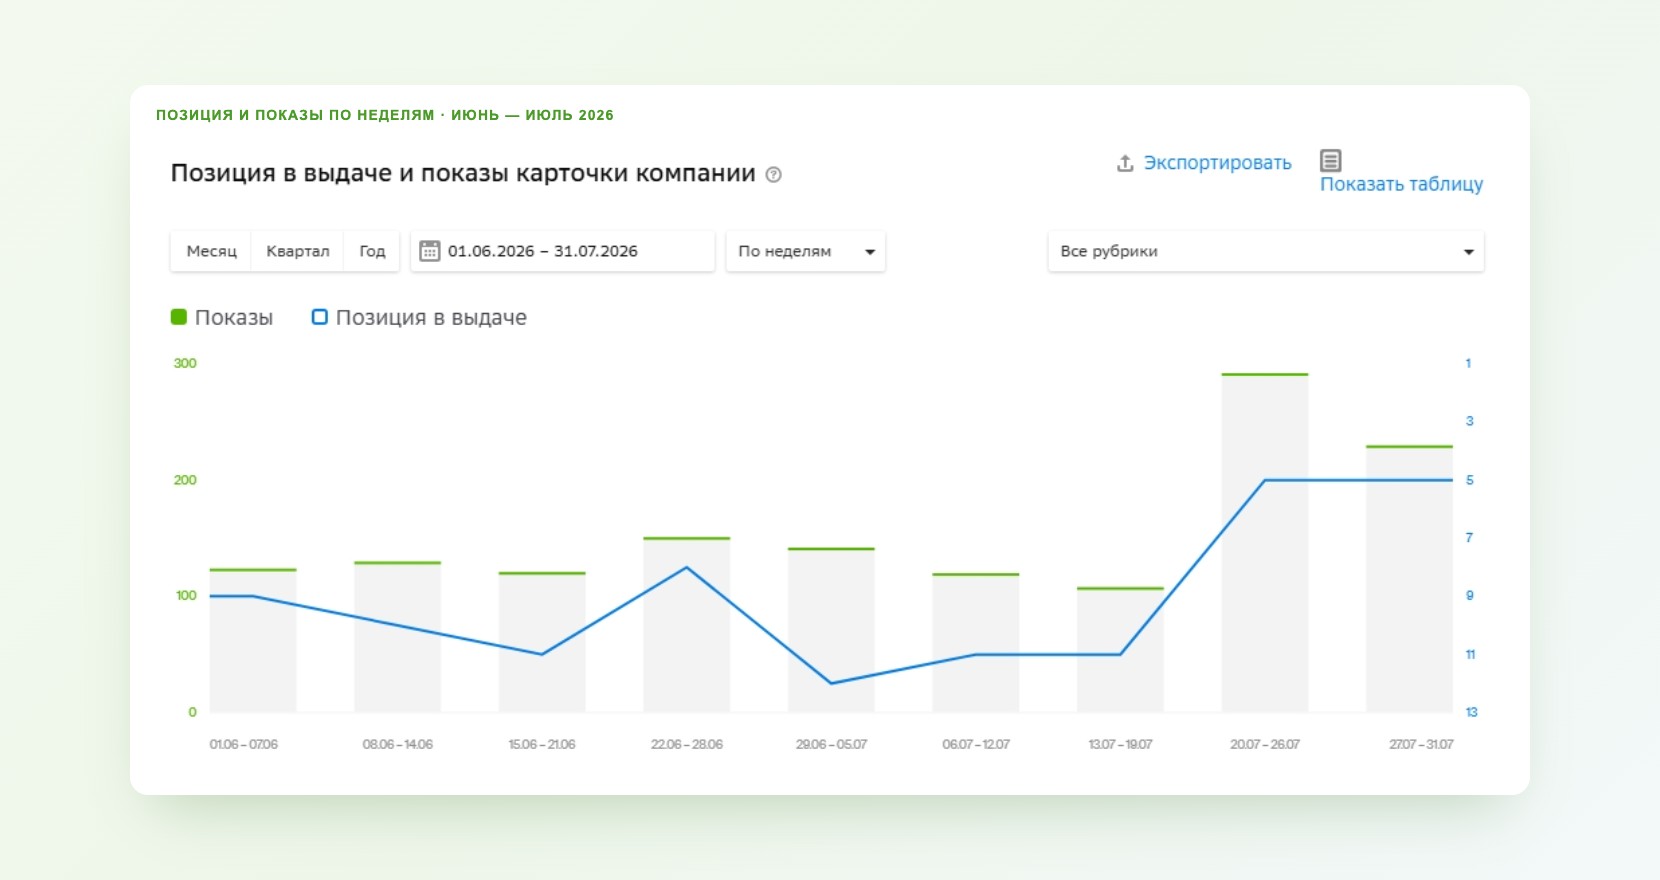Click the blue 13 value on the right axis
The width and height of the screenshot is (1660, 880).
click(x=1471, y=712)
